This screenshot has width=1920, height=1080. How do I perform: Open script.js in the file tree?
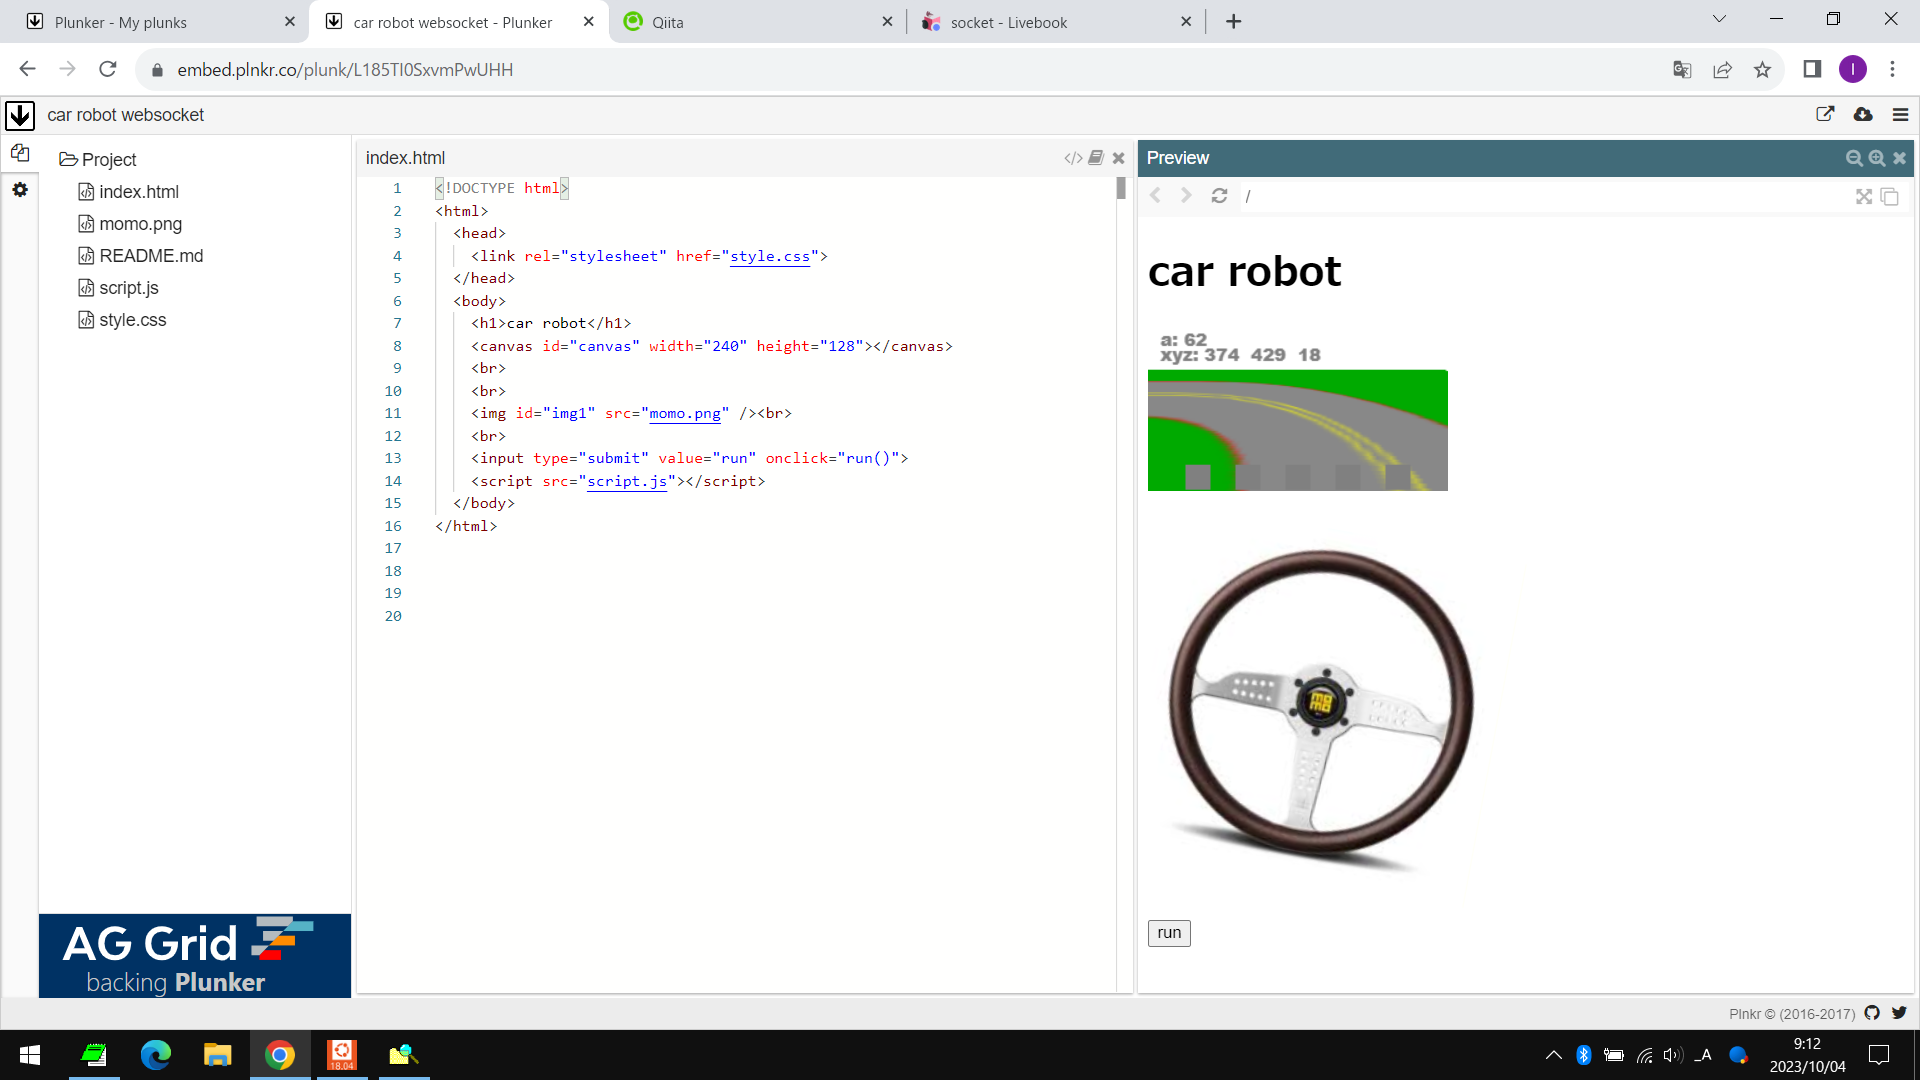click(x=128, y=288)
